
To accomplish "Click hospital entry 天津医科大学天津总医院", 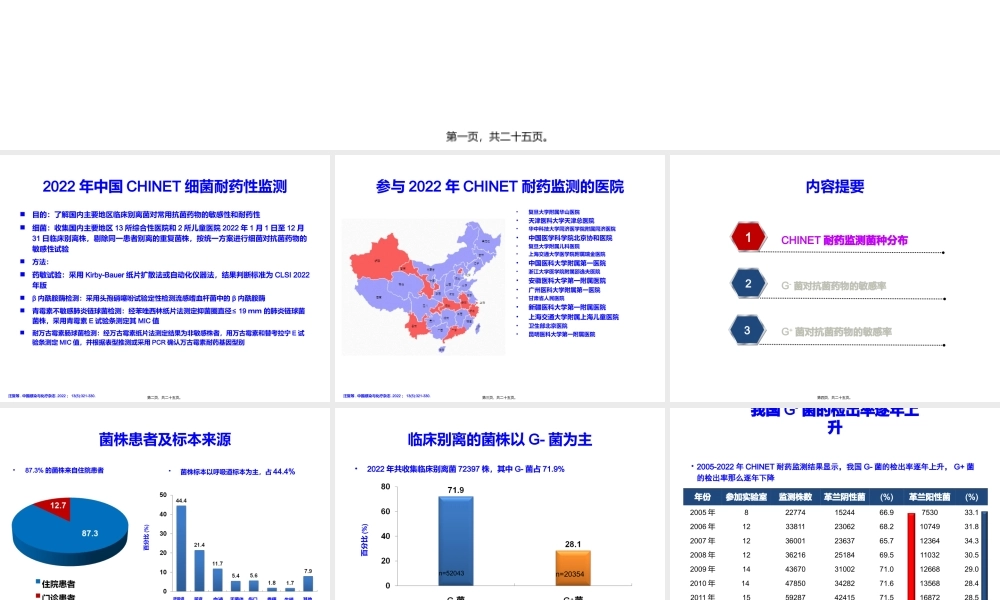I will click(561, 221).
